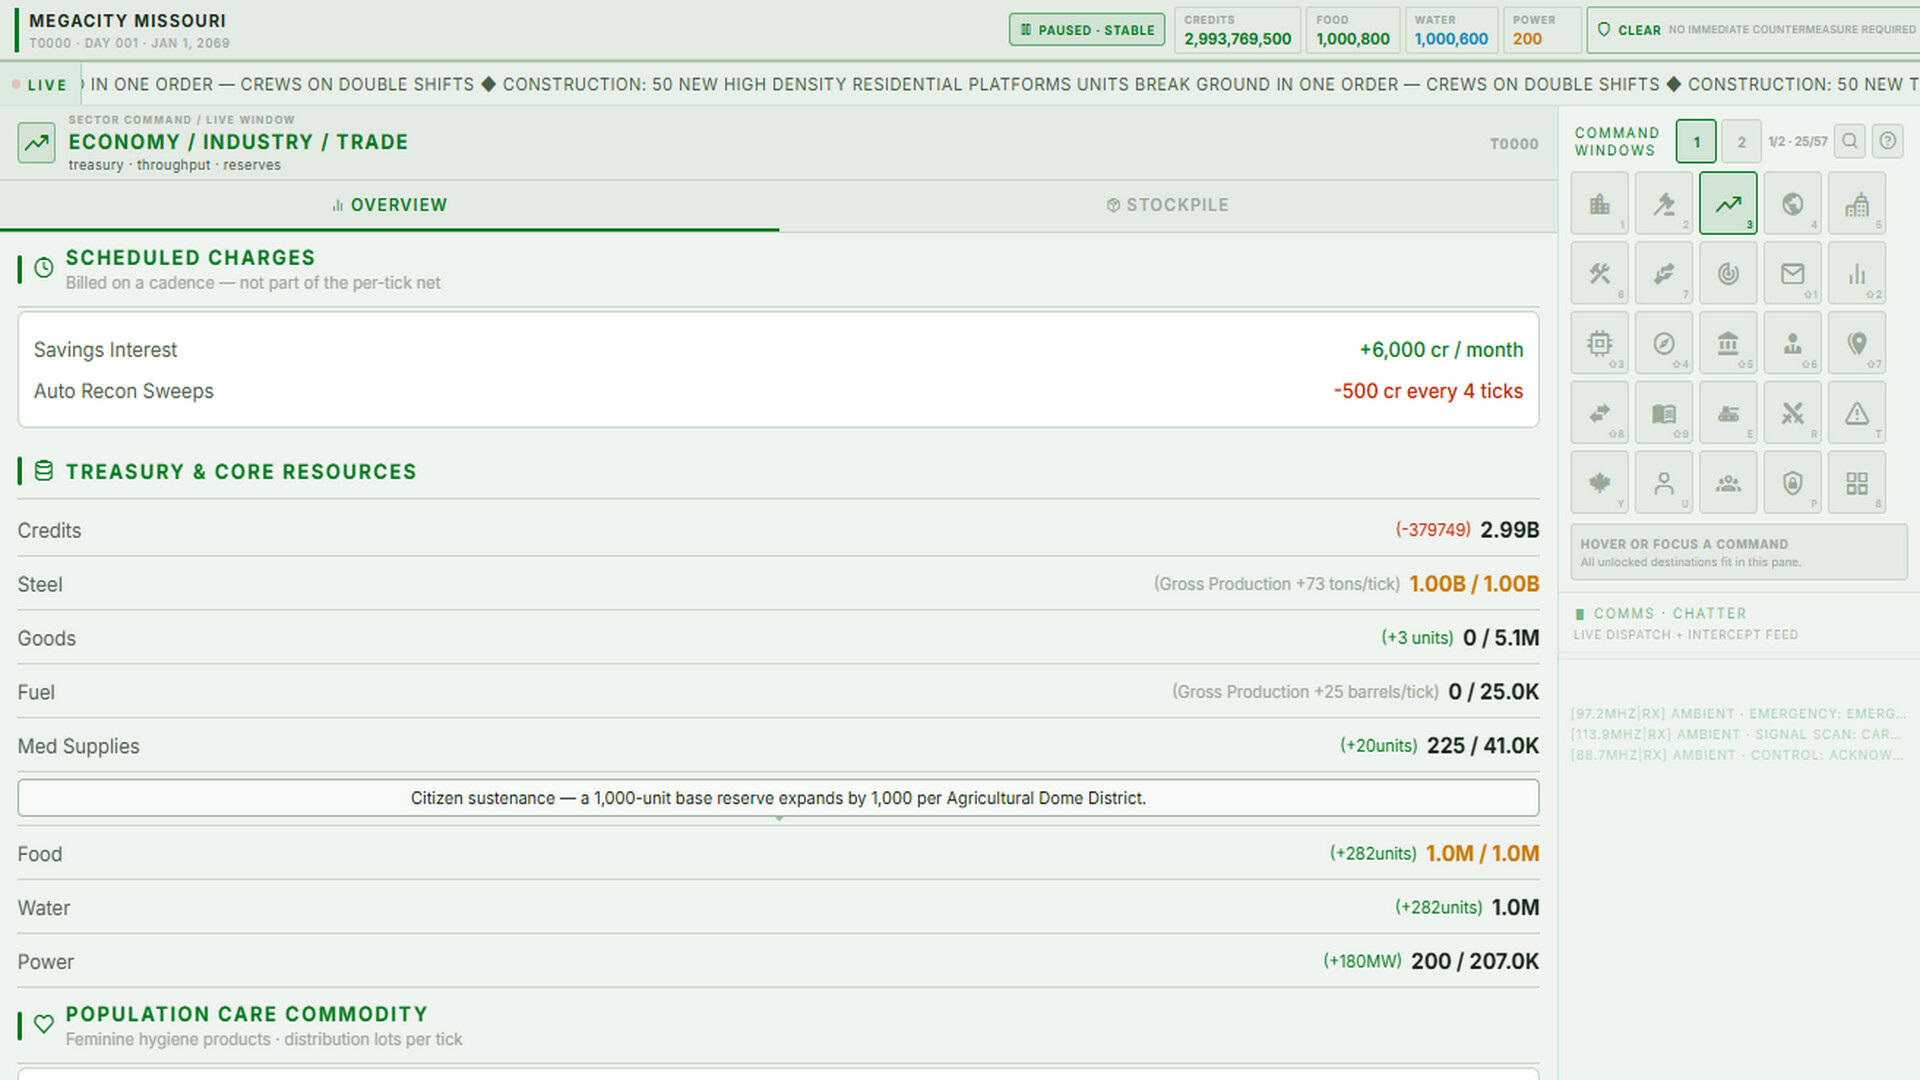Screen dimensions: 1920x1080
Task: Open the CPU chip command window
Action: (x=1600, y=343)
